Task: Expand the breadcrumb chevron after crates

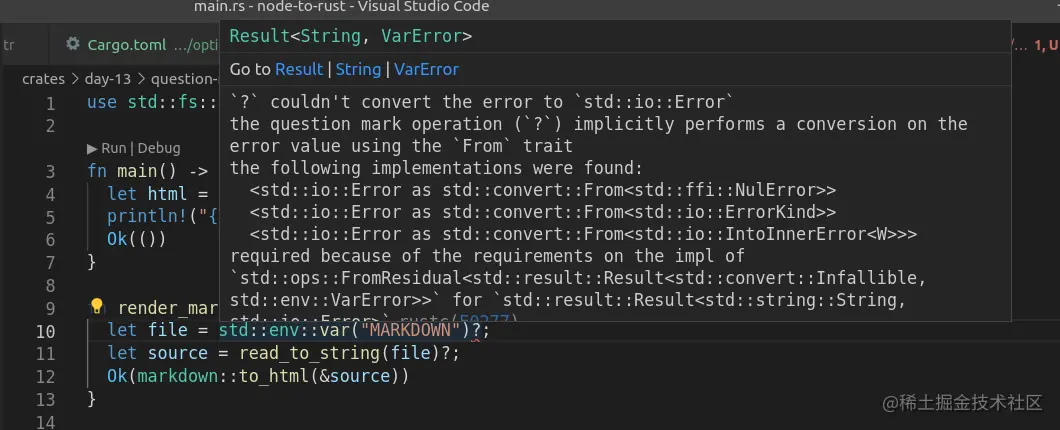Action: [73, 79]
